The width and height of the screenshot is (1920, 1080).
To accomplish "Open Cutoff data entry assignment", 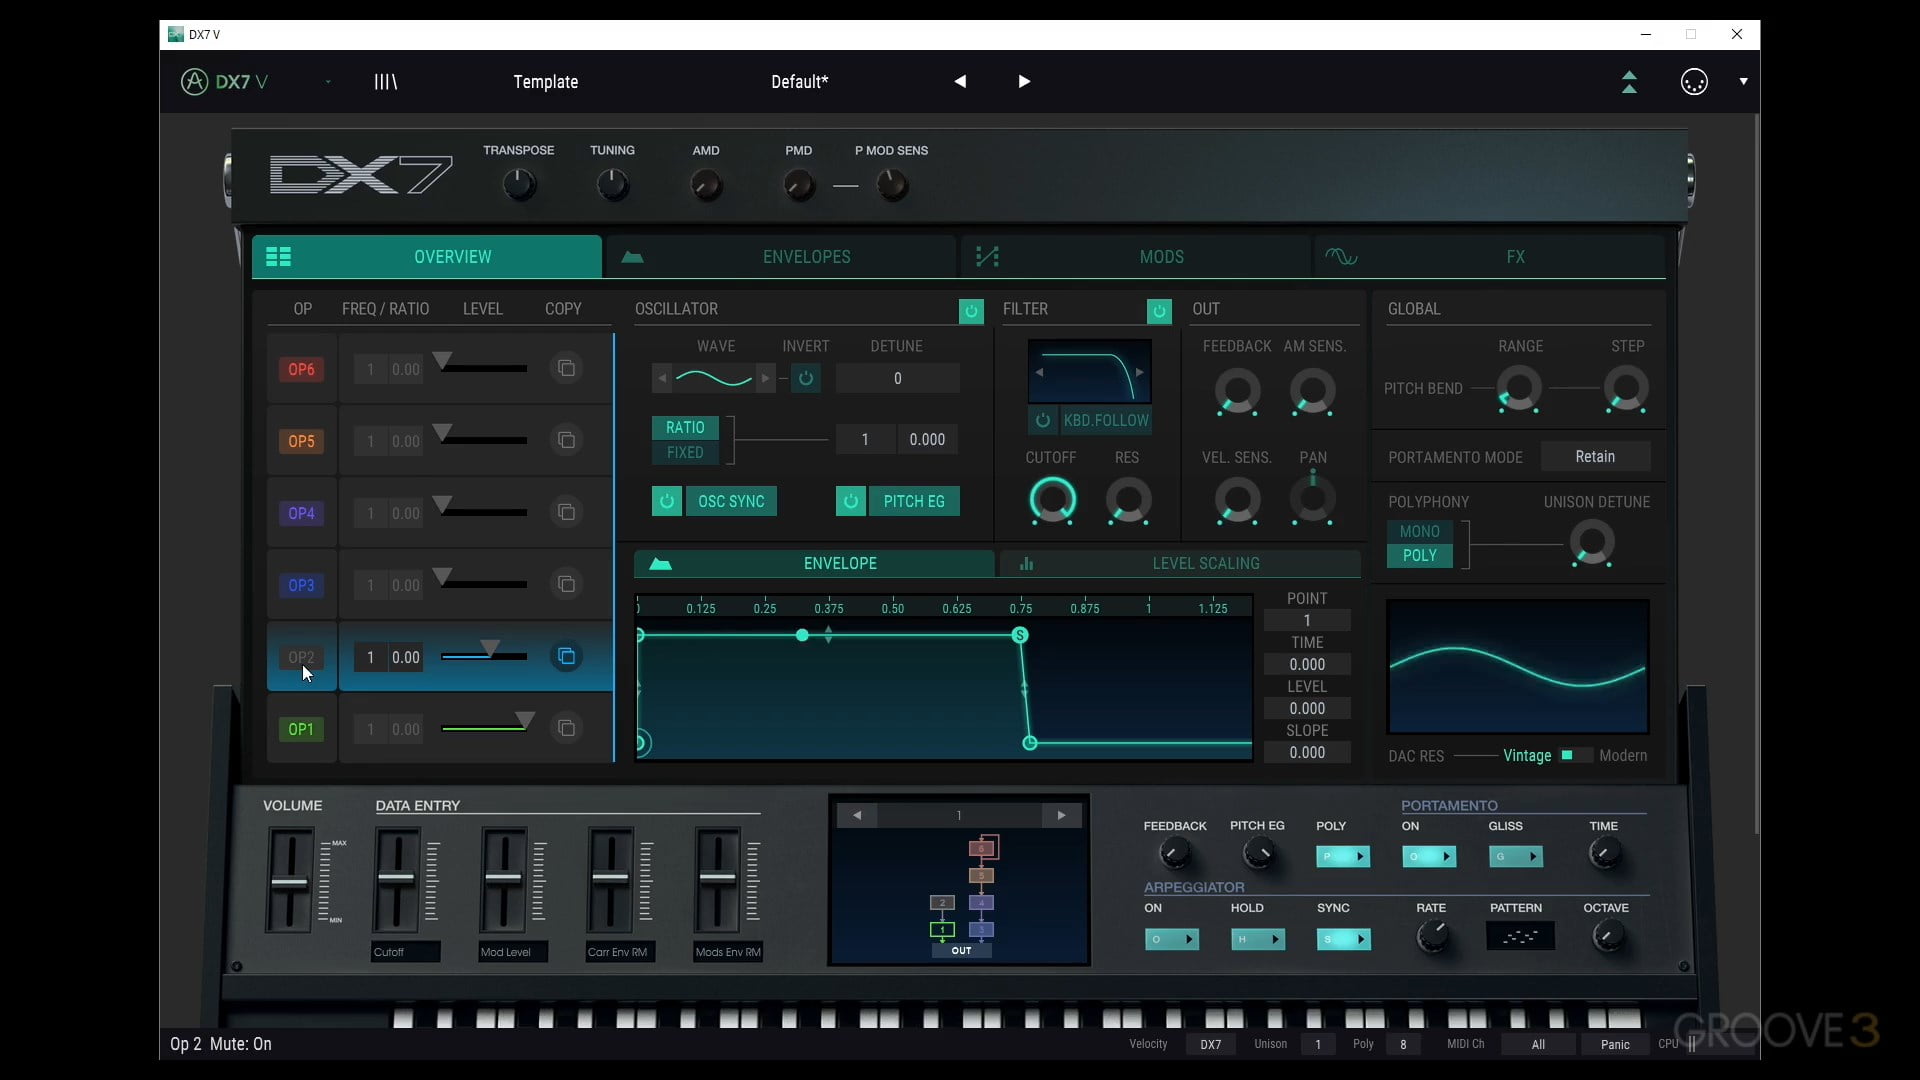I will click(405, 952).
